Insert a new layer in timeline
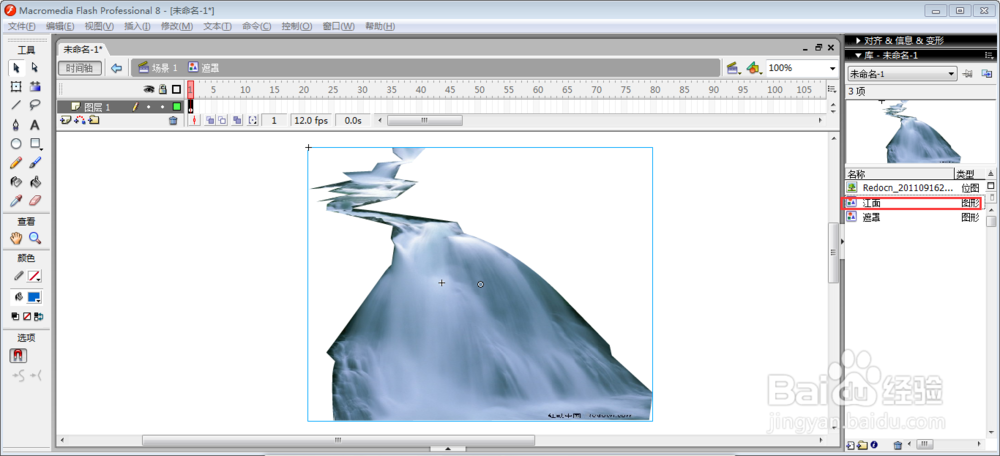Image resolution: width=1000 pixels, height=456 pixels. point(65,120)
